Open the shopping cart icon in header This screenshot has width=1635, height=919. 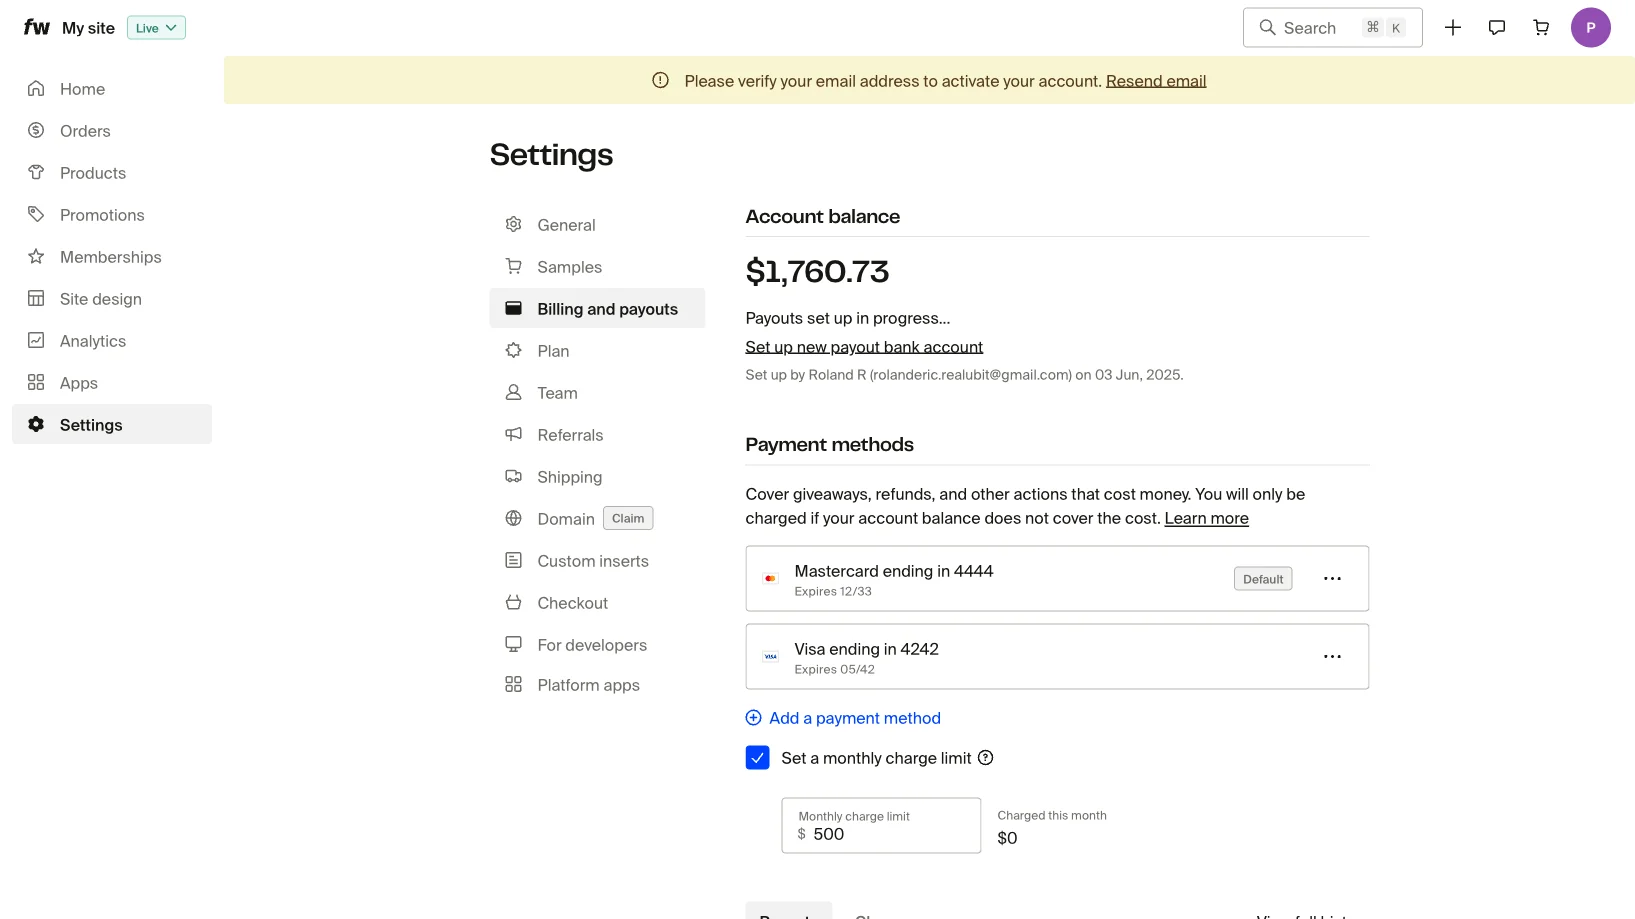[x=1541, y=28]
